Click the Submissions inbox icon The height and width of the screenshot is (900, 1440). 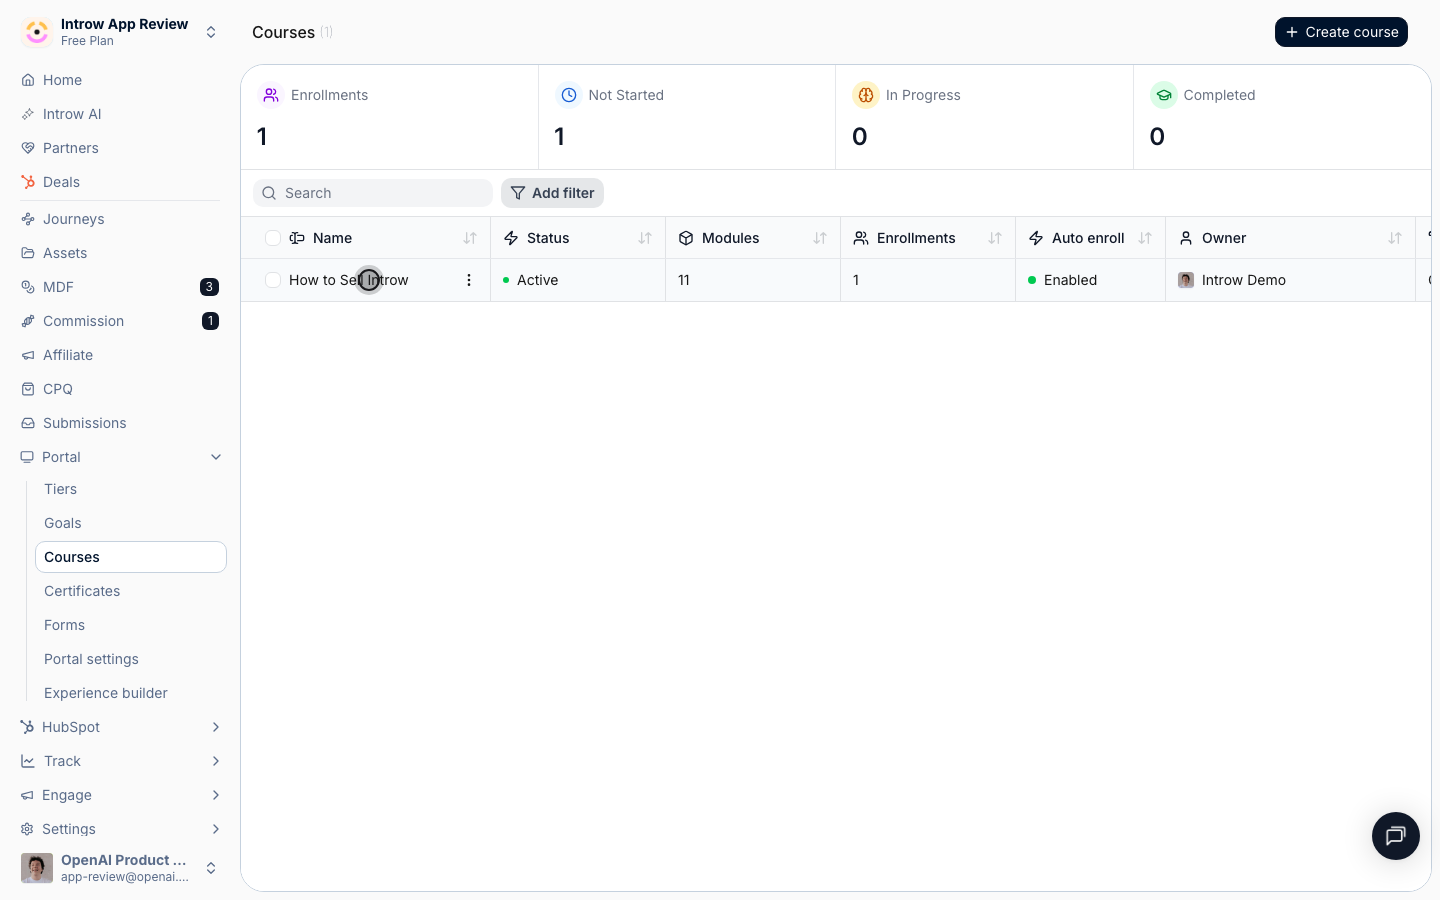[28, 423]
